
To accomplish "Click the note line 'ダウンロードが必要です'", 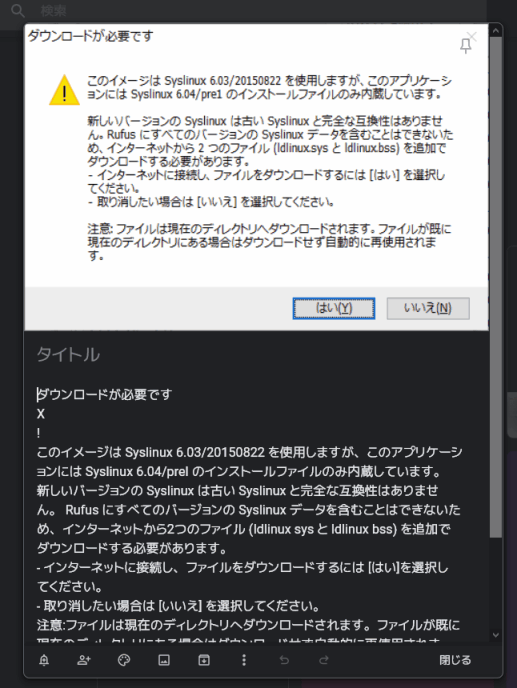I will point(104,394).
